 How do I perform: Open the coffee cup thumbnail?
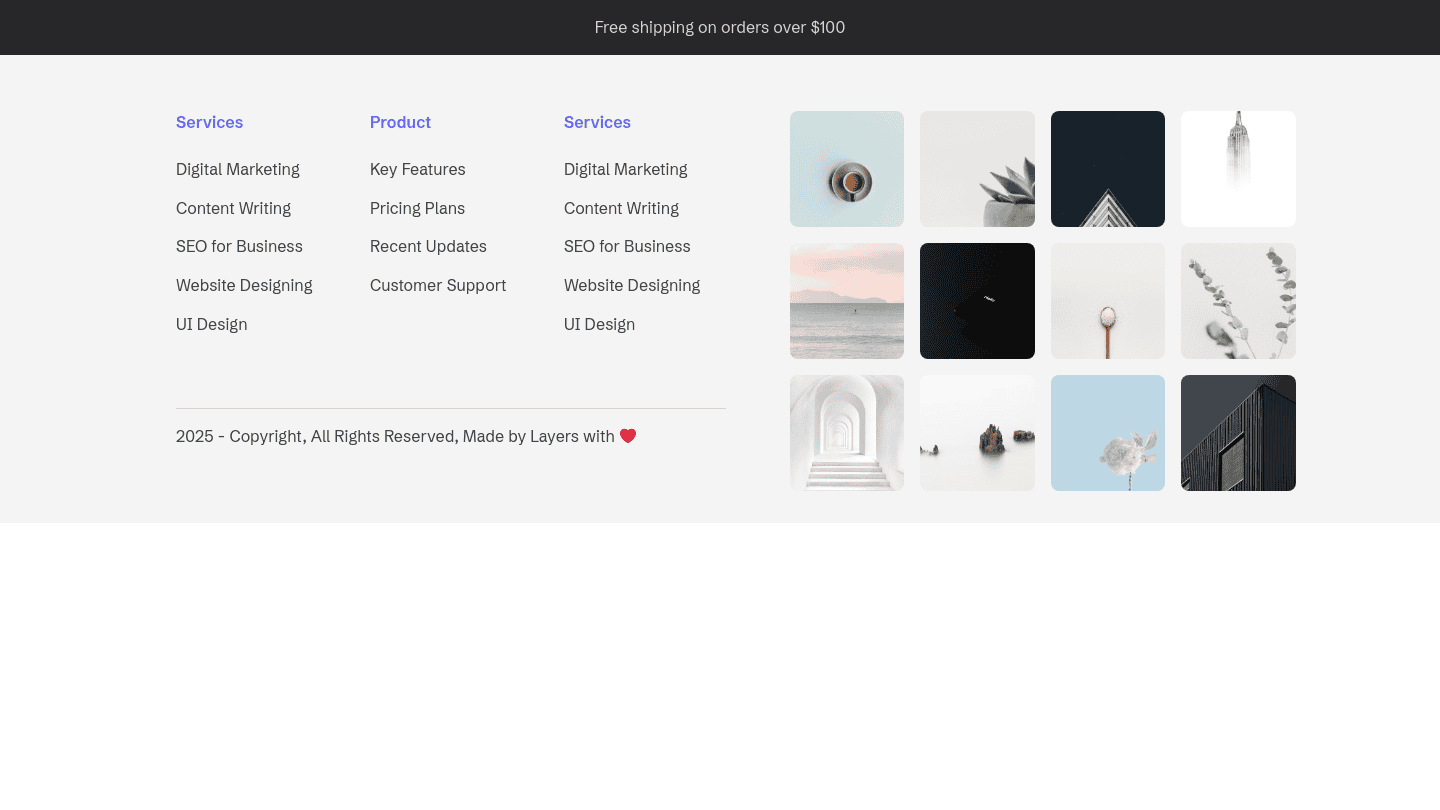pyautogui.click(x=847, y=169)
